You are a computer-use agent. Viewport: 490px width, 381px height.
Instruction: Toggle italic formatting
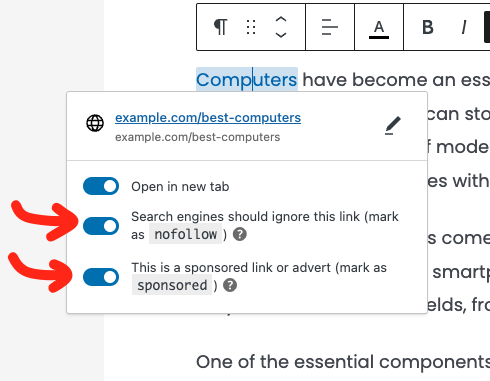(x=464, y=27)
